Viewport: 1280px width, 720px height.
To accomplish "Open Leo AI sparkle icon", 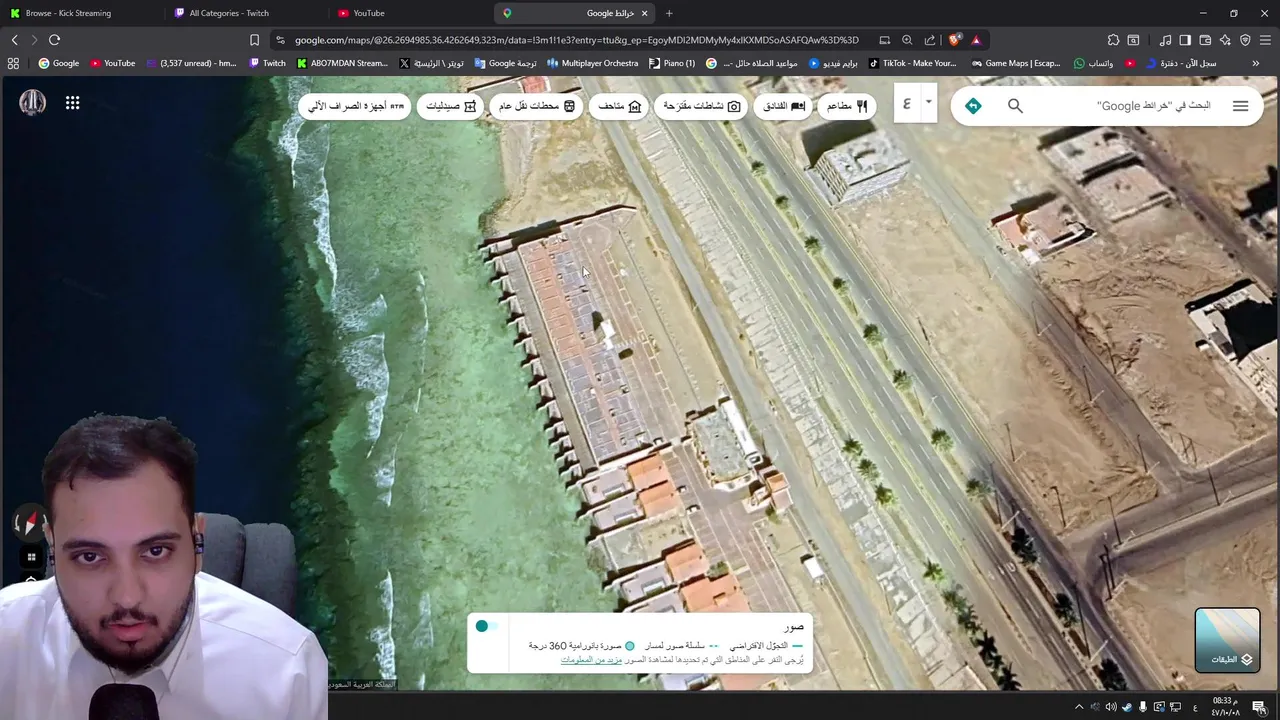I will pyautogui.click(x=1225, y=40).
